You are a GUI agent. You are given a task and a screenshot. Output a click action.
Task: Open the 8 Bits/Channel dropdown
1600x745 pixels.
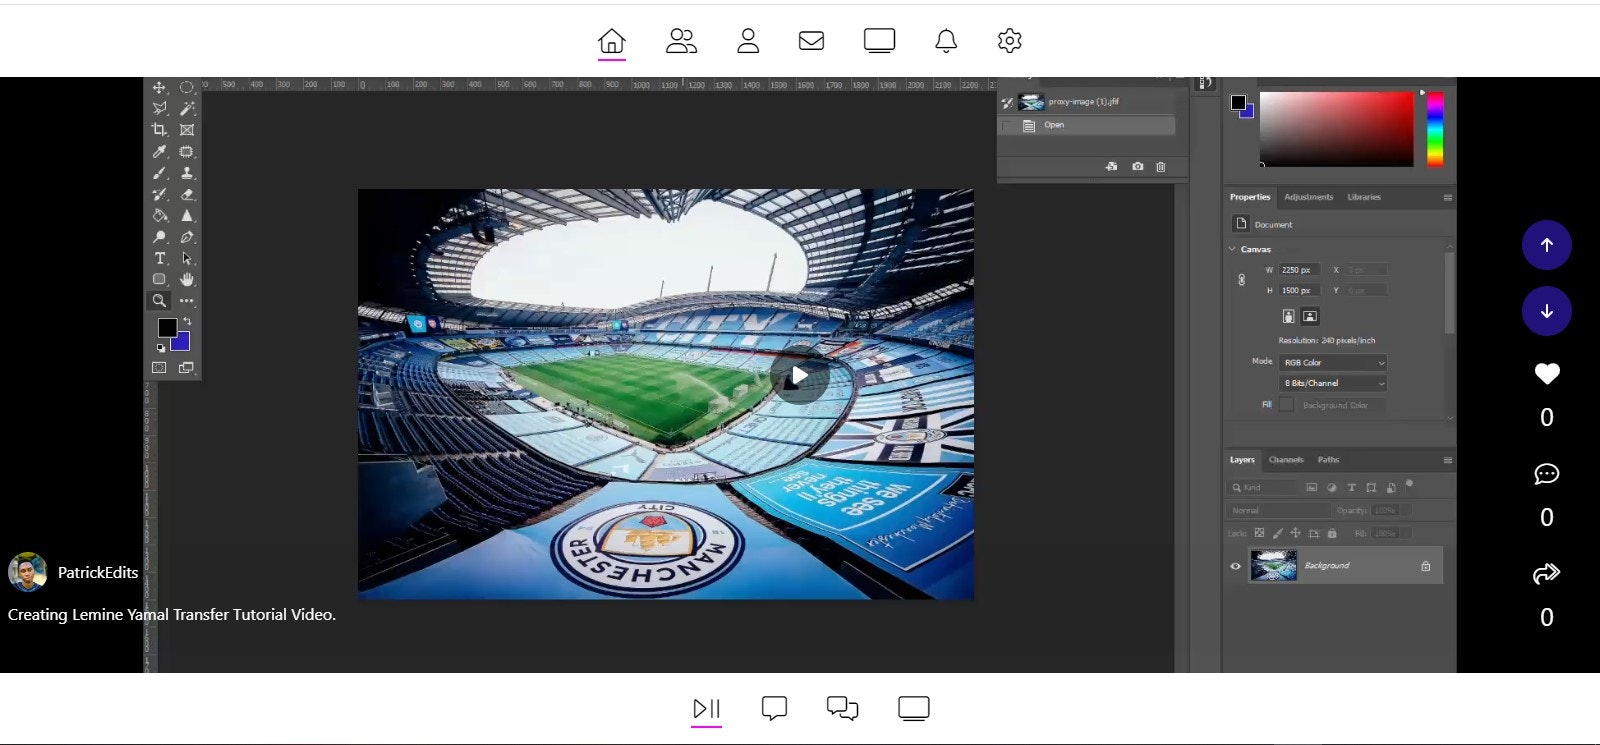pos(1333,383)
